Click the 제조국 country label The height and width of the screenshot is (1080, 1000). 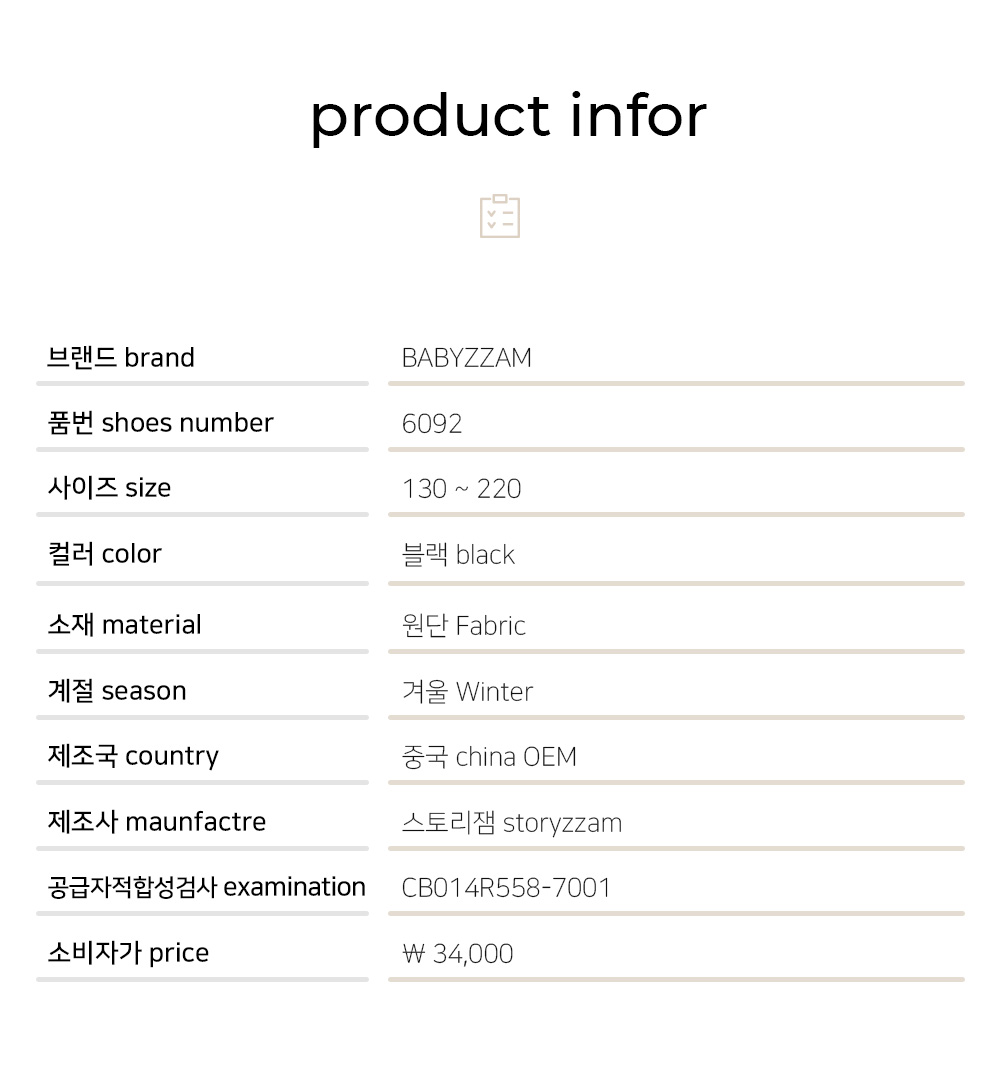click(133, 756)
